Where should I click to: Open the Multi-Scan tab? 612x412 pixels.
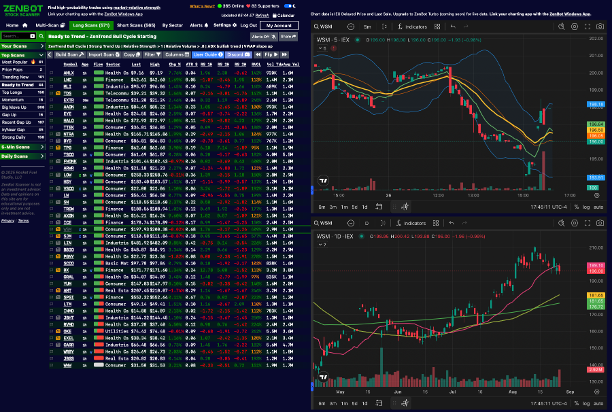pyautogui.click(x=50, y=25)
